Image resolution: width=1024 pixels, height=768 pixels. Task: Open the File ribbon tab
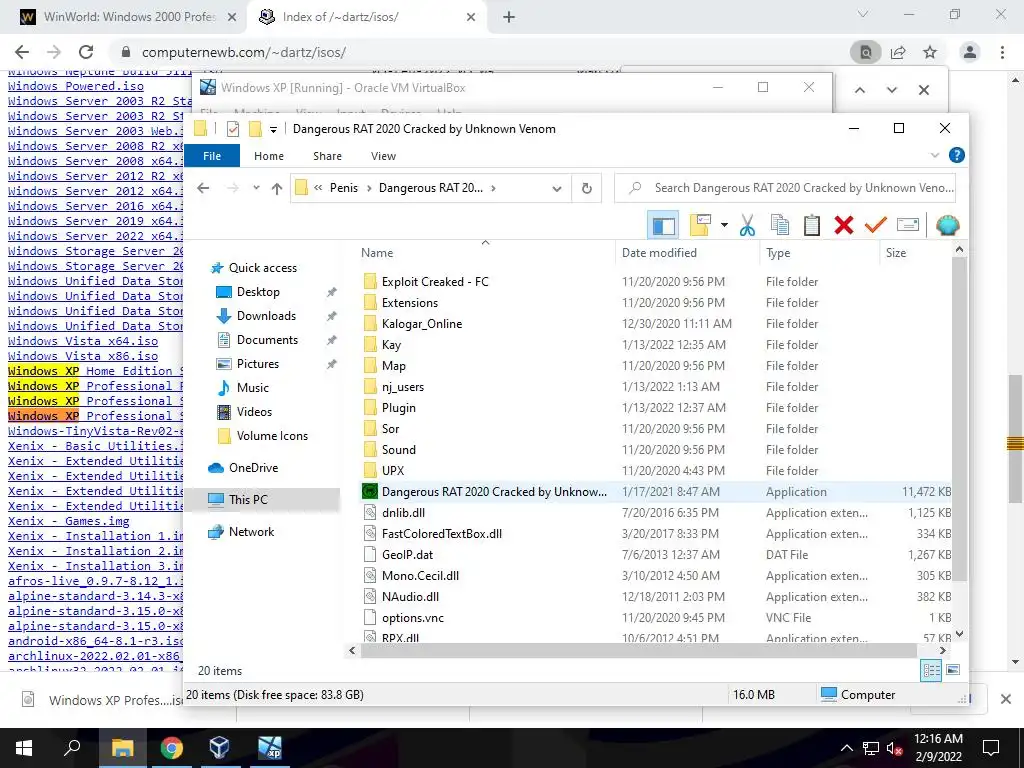[212, 156]
